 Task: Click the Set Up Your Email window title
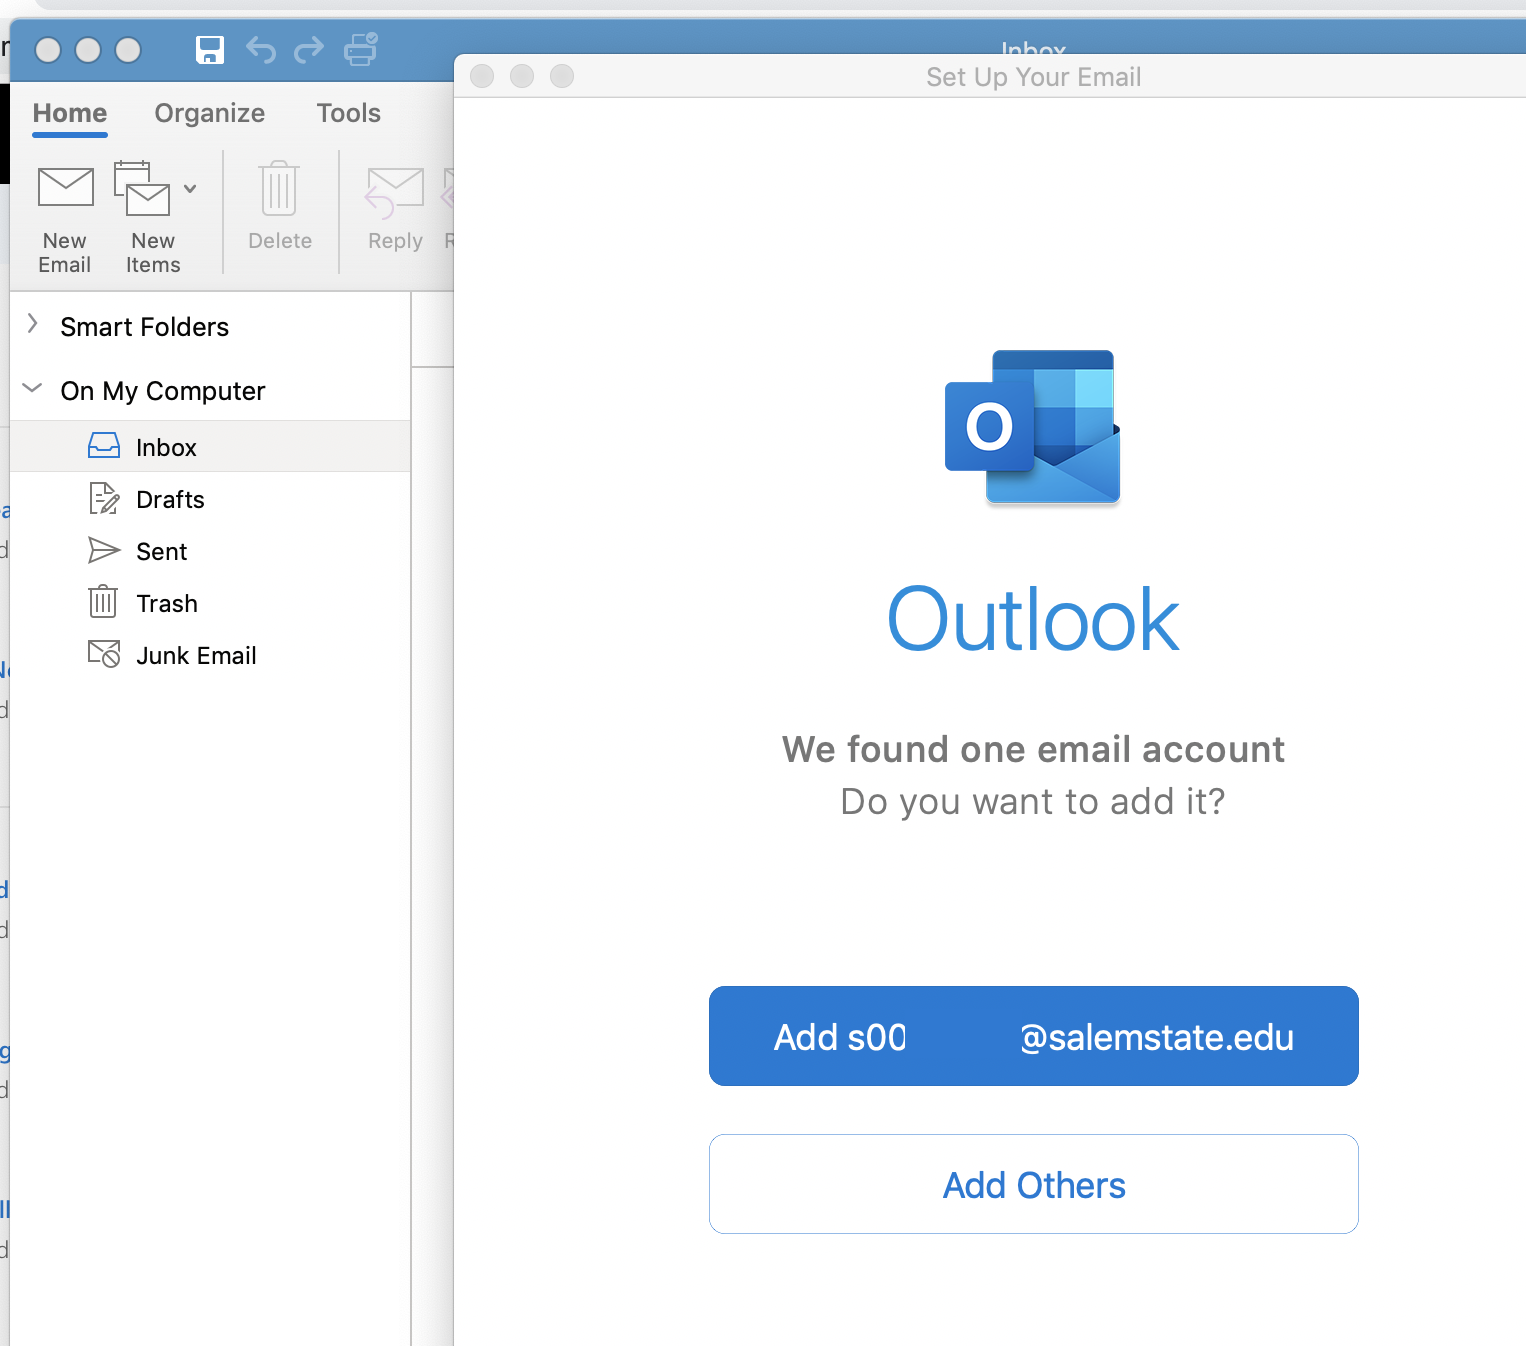[x=1033, y=77]
